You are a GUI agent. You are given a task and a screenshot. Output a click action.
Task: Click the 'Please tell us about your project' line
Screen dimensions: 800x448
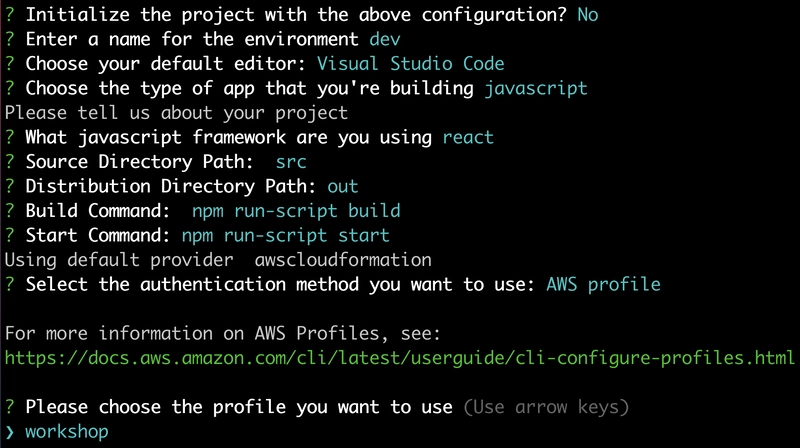177,113
